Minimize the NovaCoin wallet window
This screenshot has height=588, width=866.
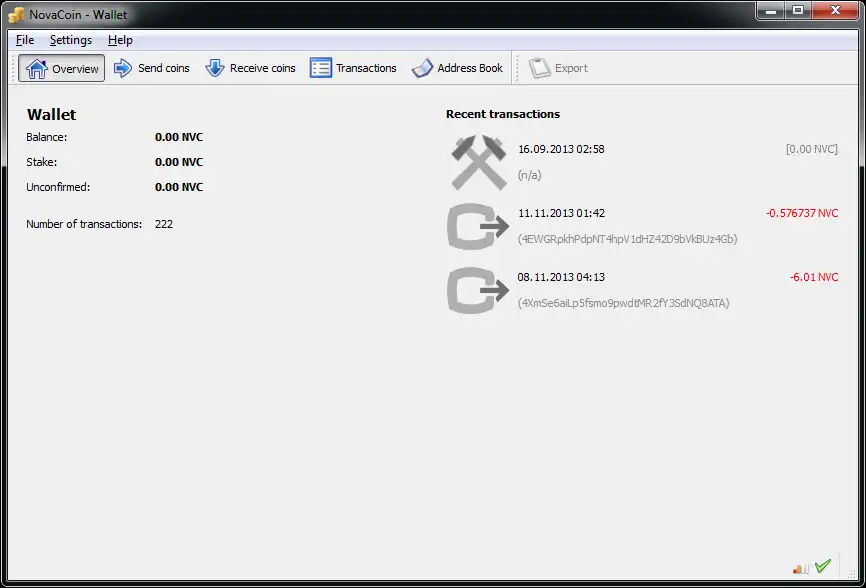tap(771, 10)
